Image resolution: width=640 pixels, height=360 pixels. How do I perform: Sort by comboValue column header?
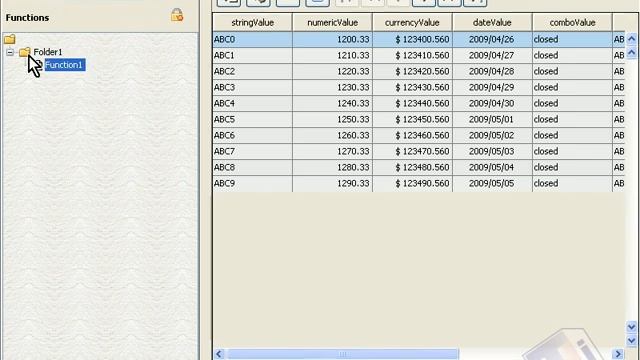pos(572,23)
